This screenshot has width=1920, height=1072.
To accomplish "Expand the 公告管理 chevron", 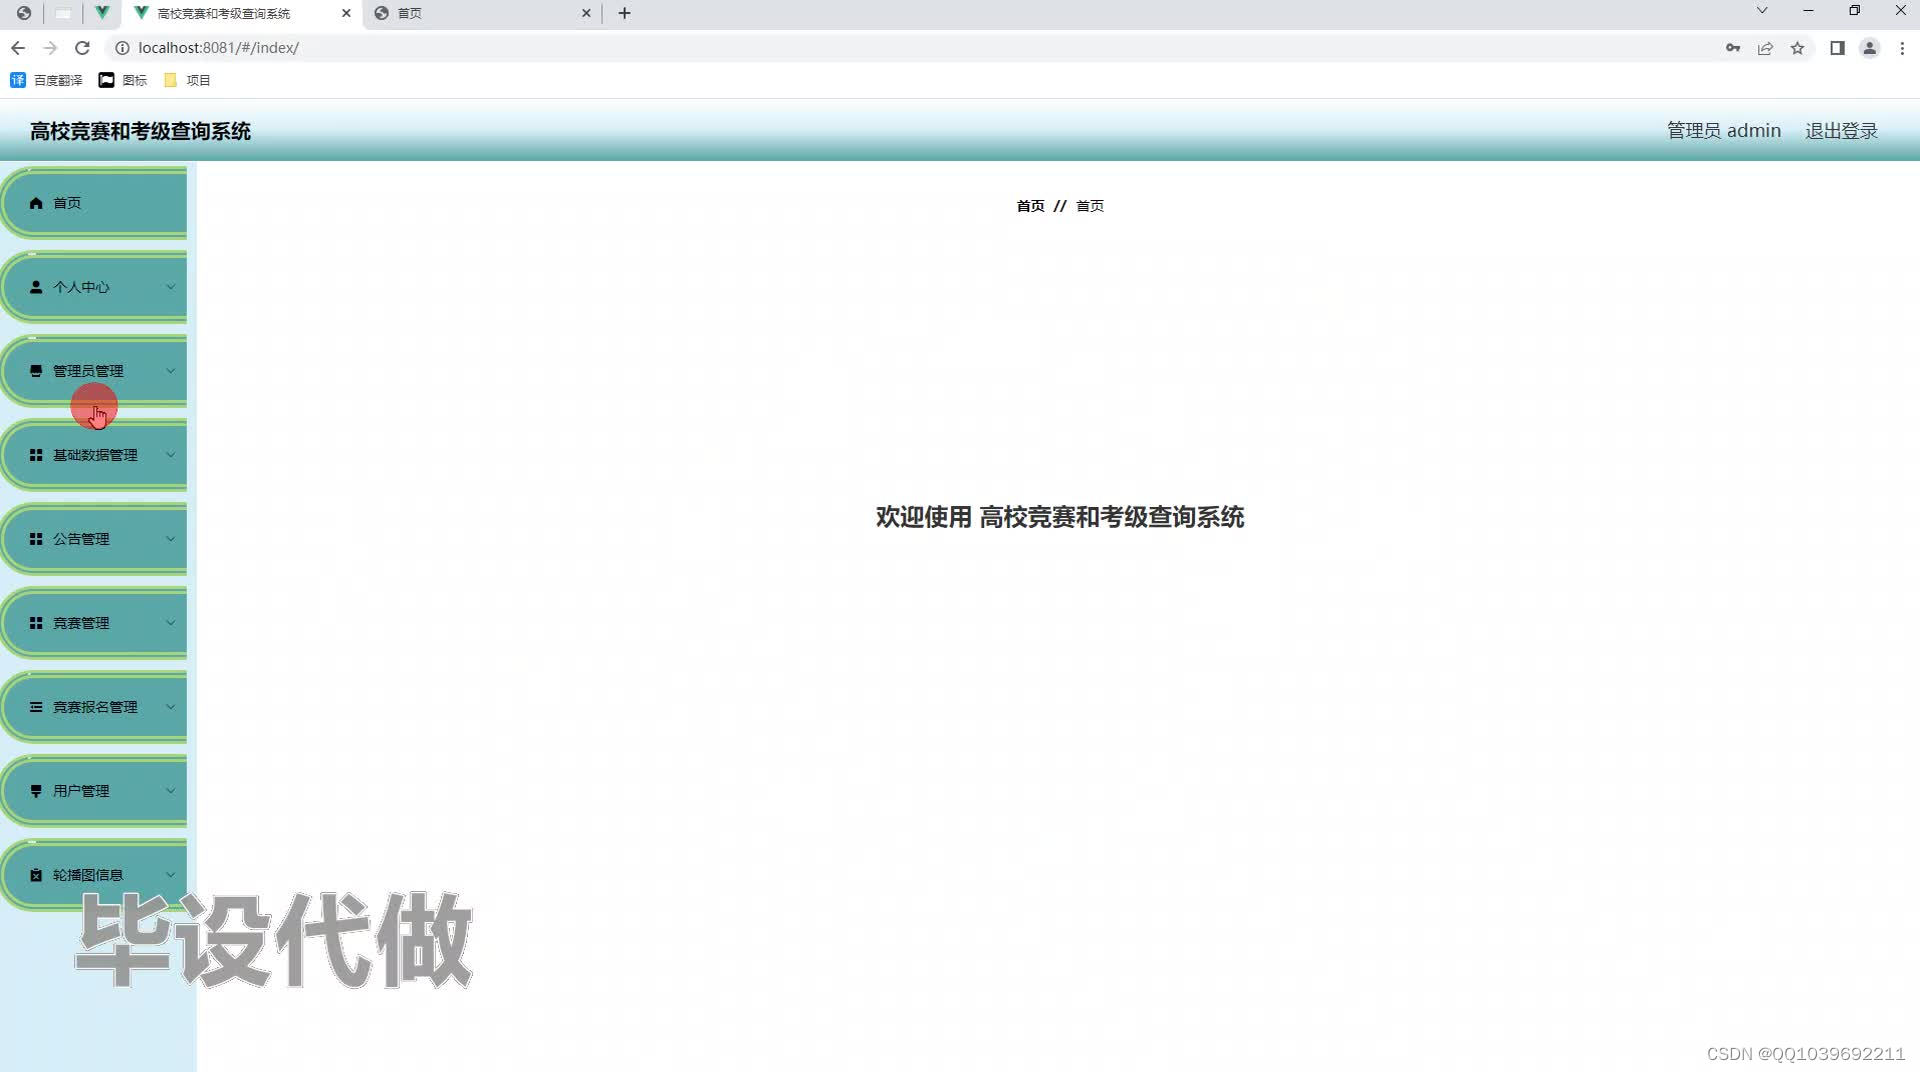I will (170, 539).
